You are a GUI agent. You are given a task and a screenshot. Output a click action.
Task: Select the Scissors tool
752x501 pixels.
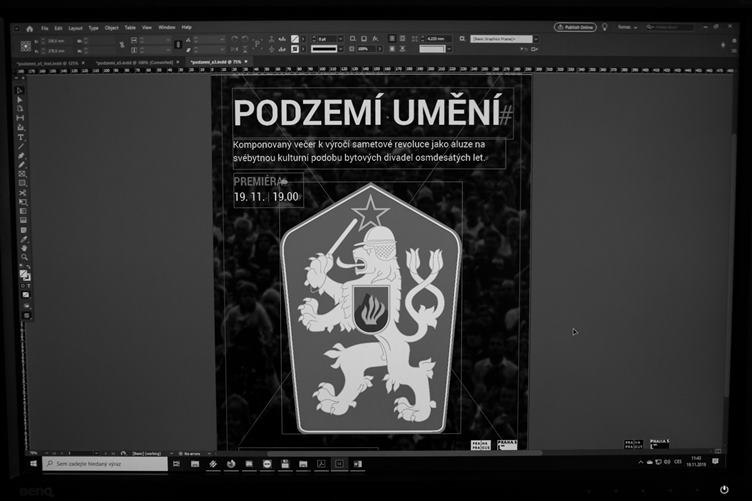22,193
